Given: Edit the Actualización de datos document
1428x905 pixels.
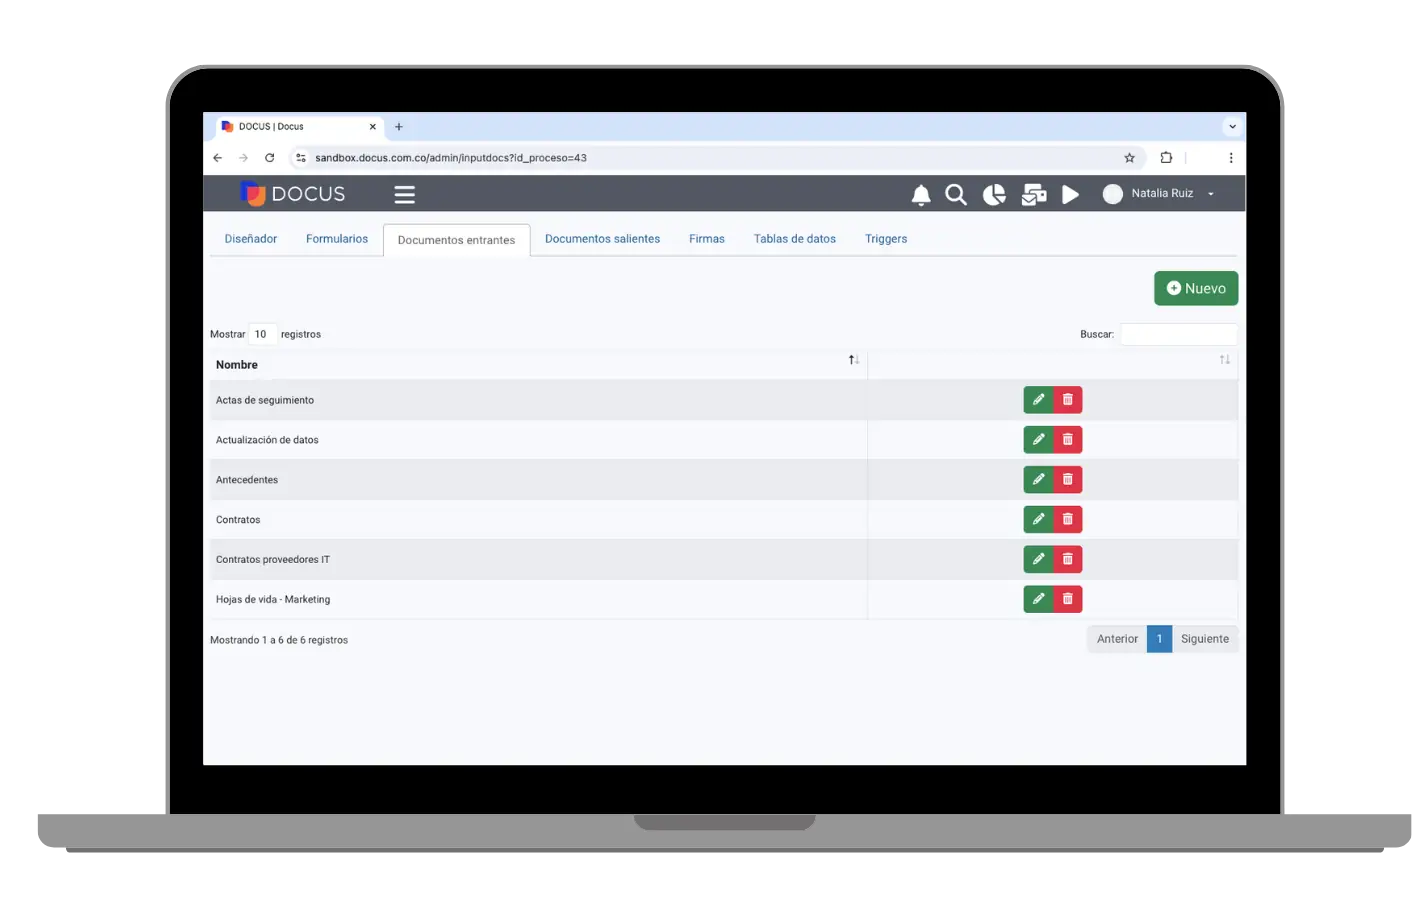Looking at the screenshot, I should pos(1038,440).
